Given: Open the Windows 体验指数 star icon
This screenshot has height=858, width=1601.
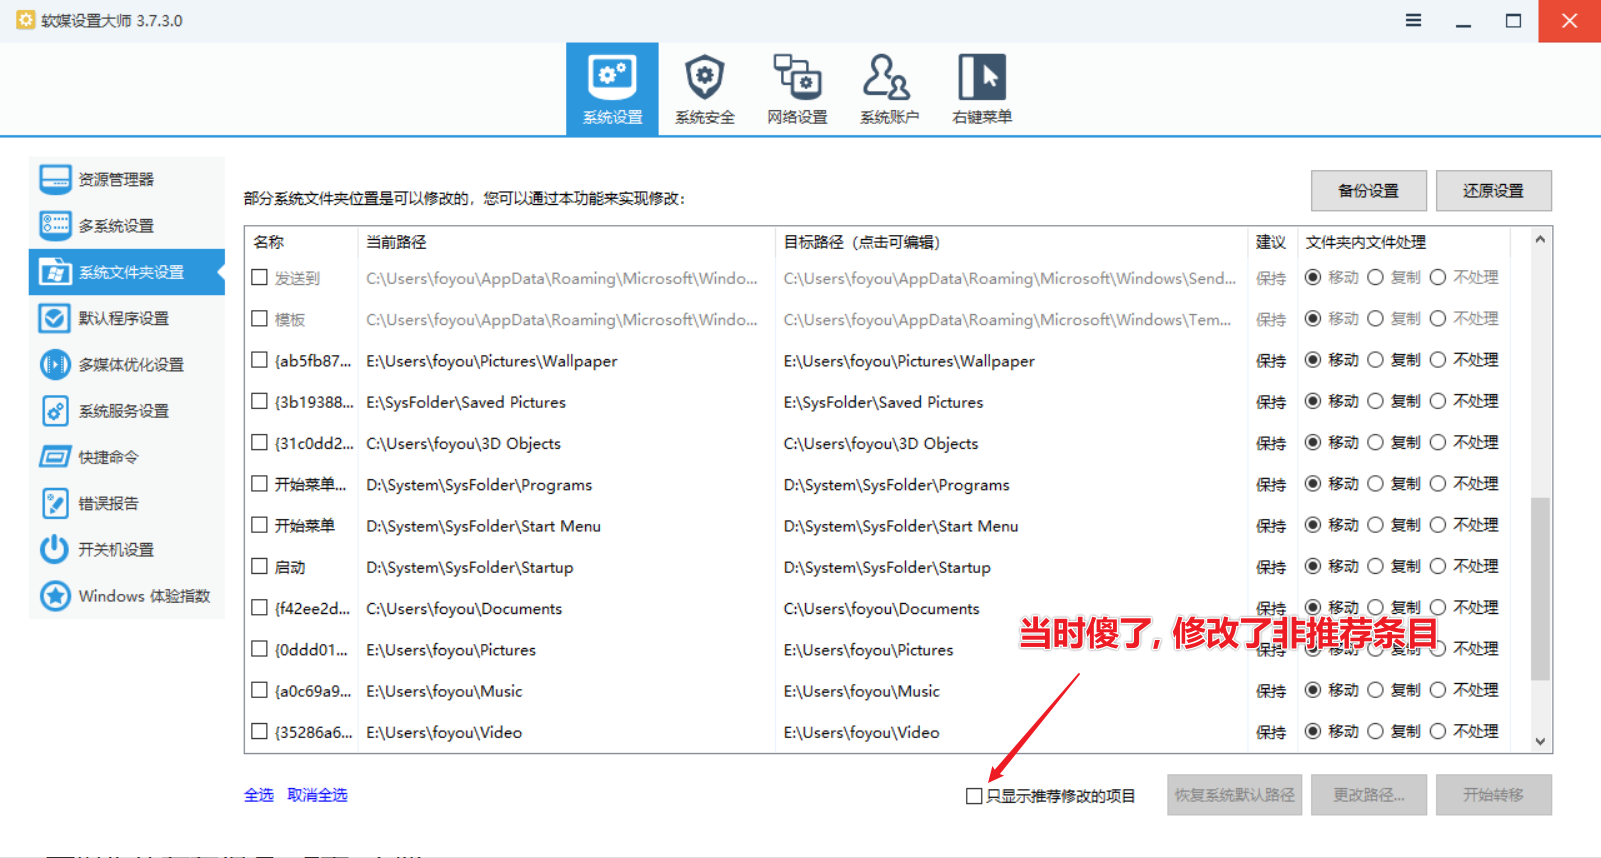Looking at the screenshot, I should tap(55, 596).
